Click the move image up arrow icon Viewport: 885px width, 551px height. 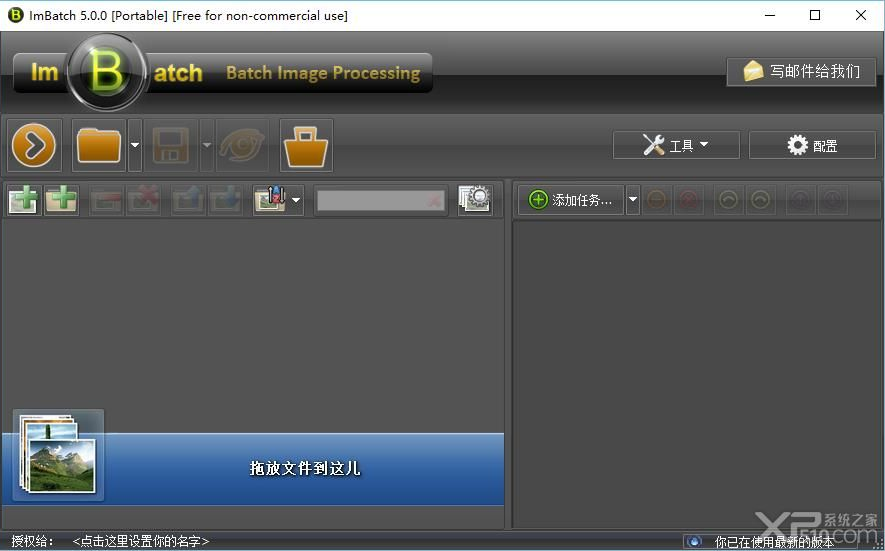click(x=189, y=200)
